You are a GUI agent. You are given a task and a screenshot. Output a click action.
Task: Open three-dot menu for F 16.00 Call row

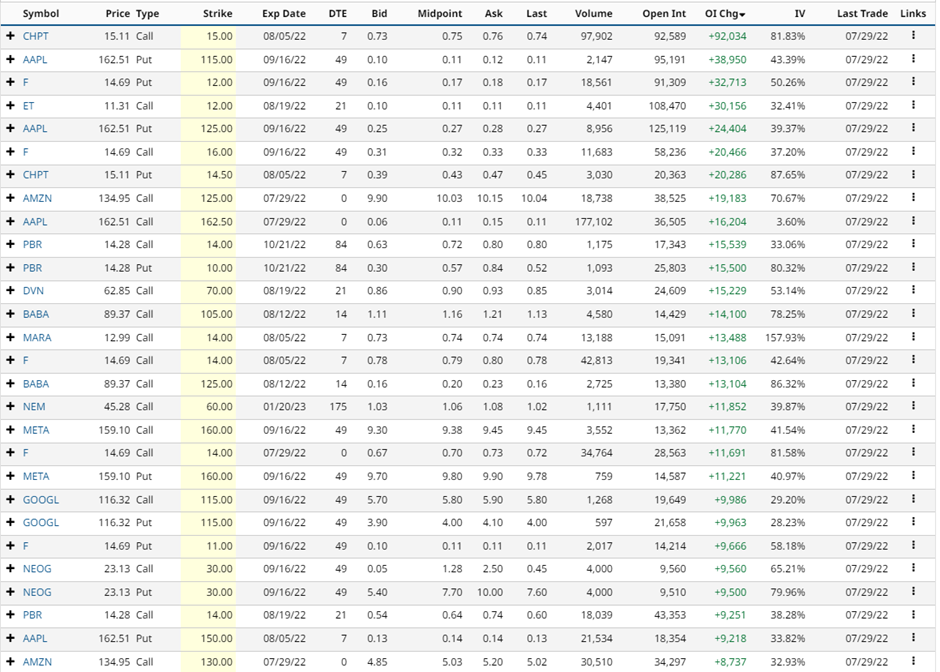point(913,151)
